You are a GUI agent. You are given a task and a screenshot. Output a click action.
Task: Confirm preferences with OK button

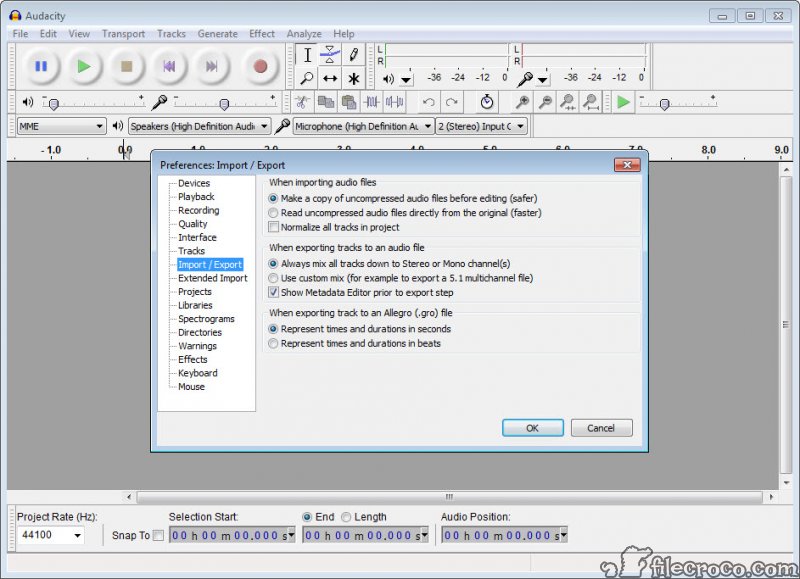pos(533,428)
